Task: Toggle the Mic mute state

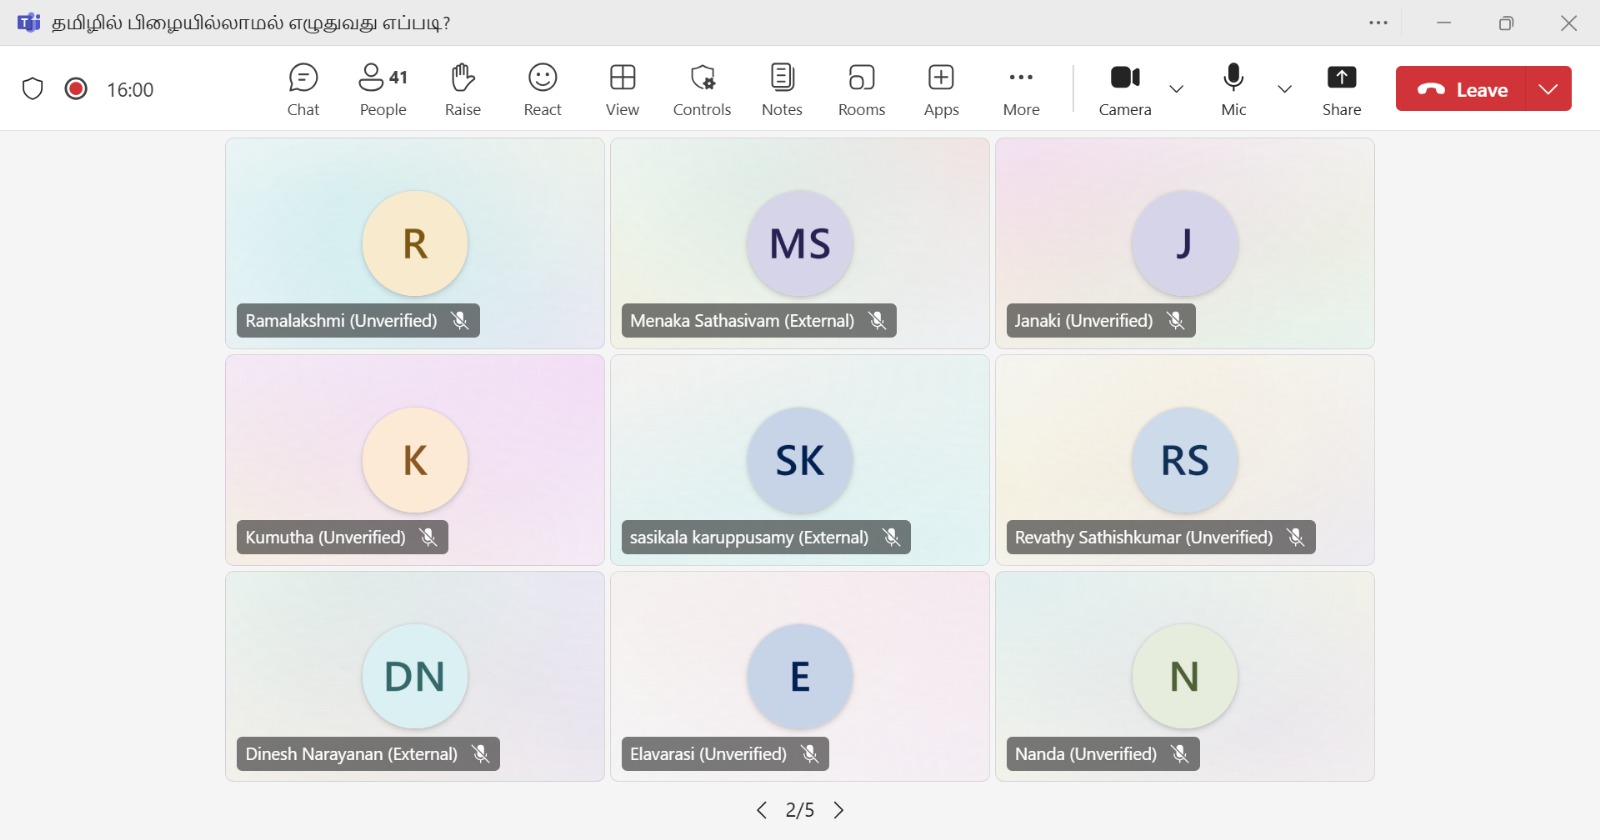Action: [1234, 89]
